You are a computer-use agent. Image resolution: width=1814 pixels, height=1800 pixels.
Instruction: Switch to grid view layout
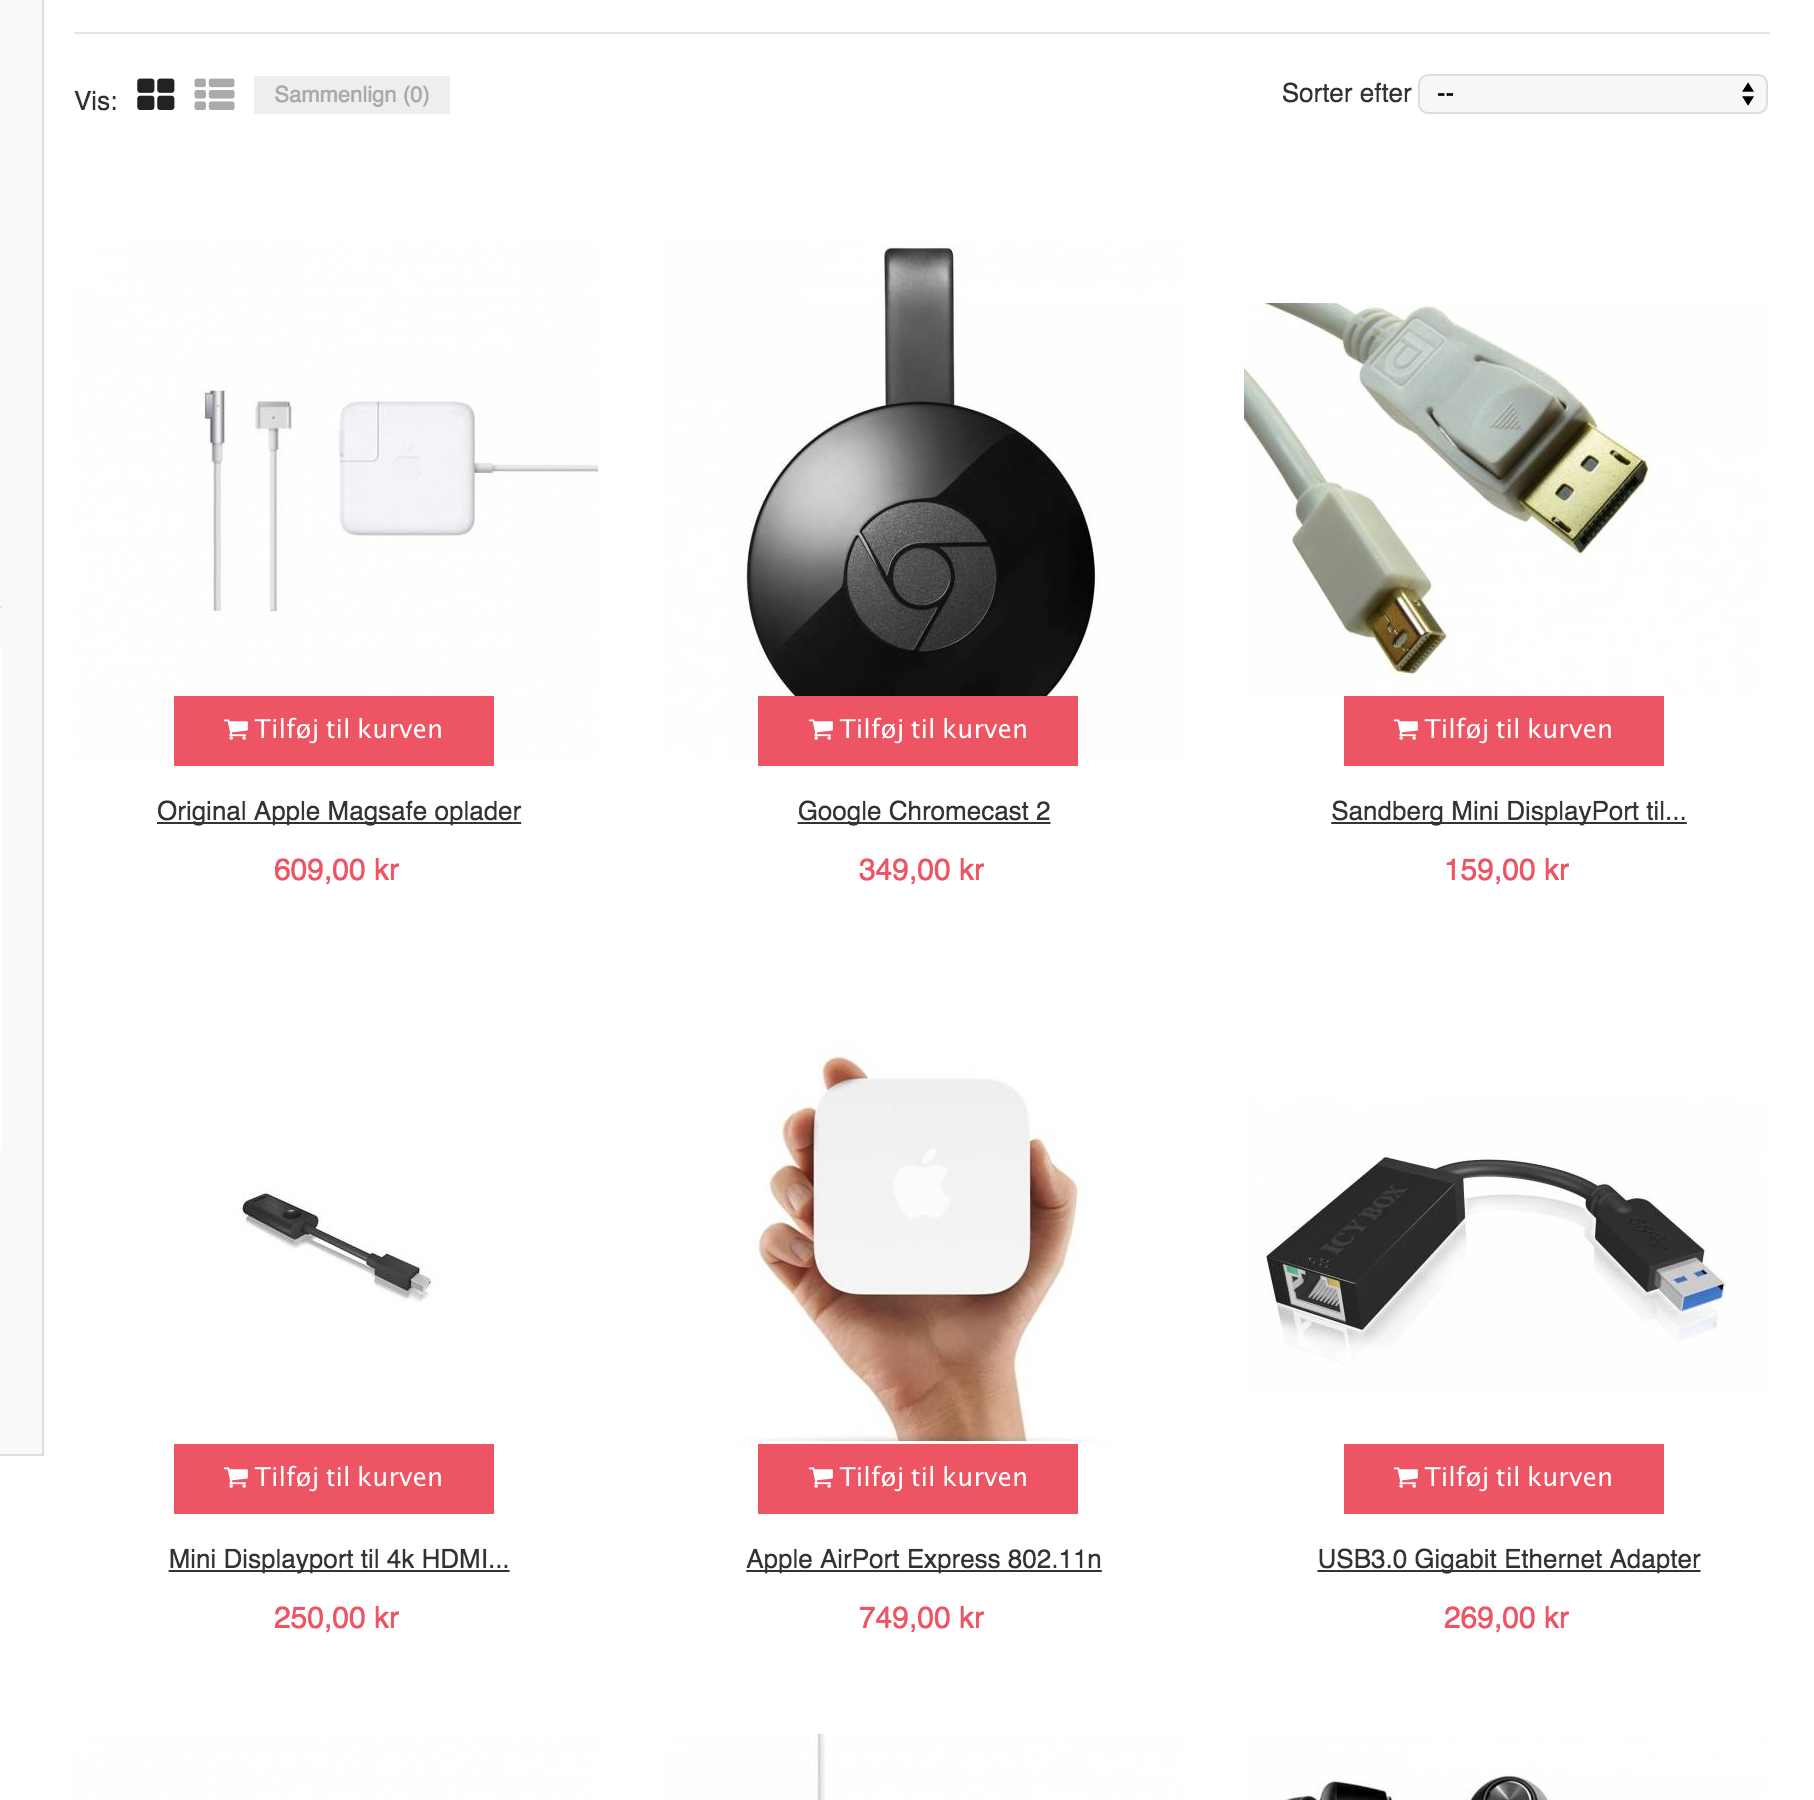tap(155, 95)
